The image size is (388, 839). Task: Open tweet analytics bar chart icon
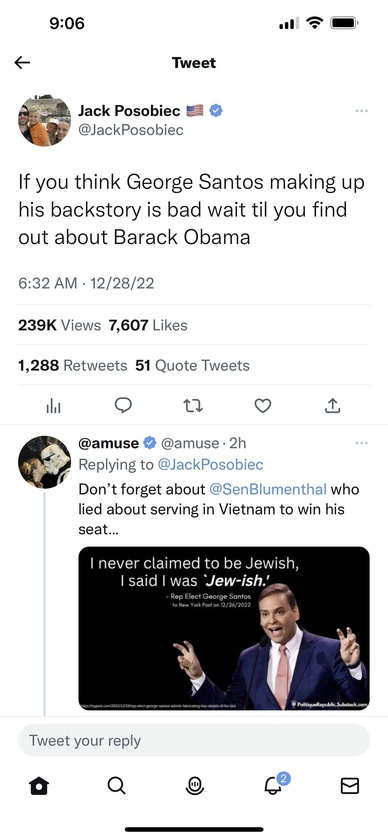[x=53, y=407]
